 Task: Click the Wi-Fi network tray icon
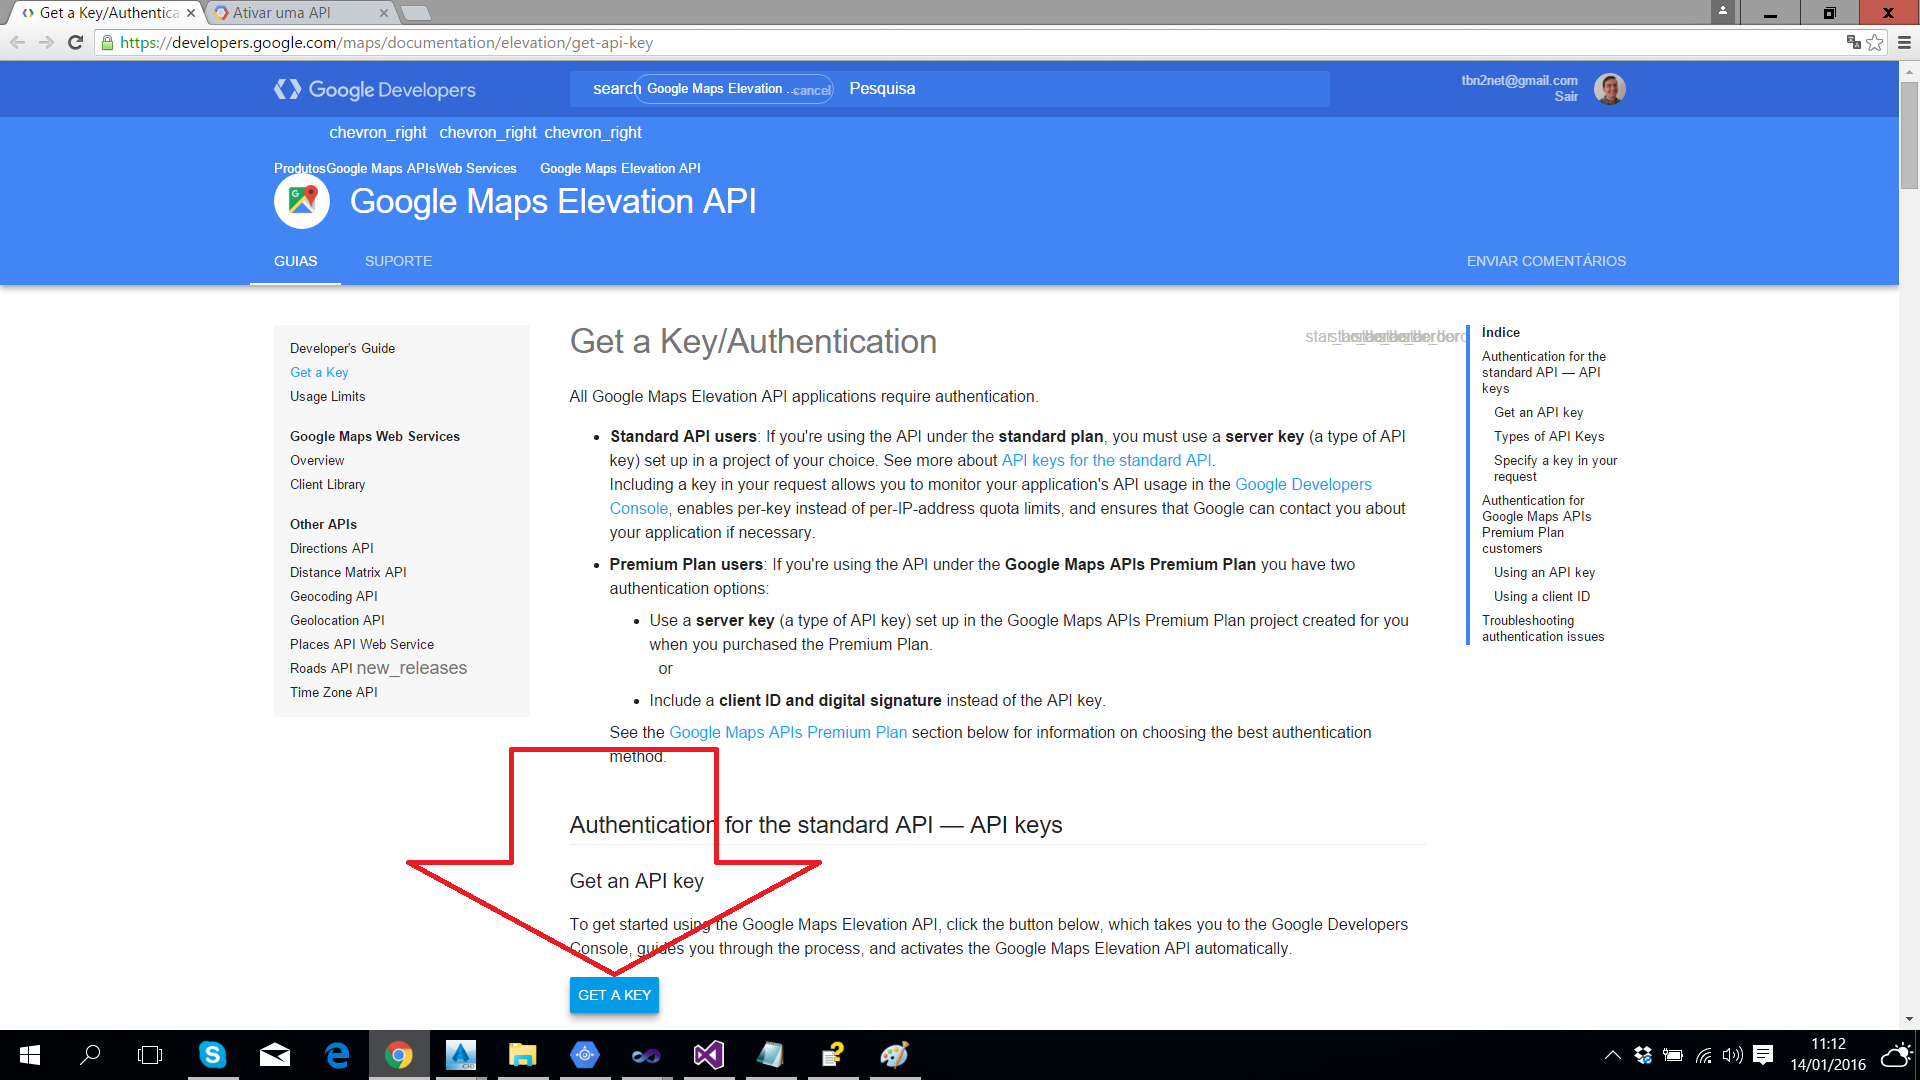tap(1704, 1055)
